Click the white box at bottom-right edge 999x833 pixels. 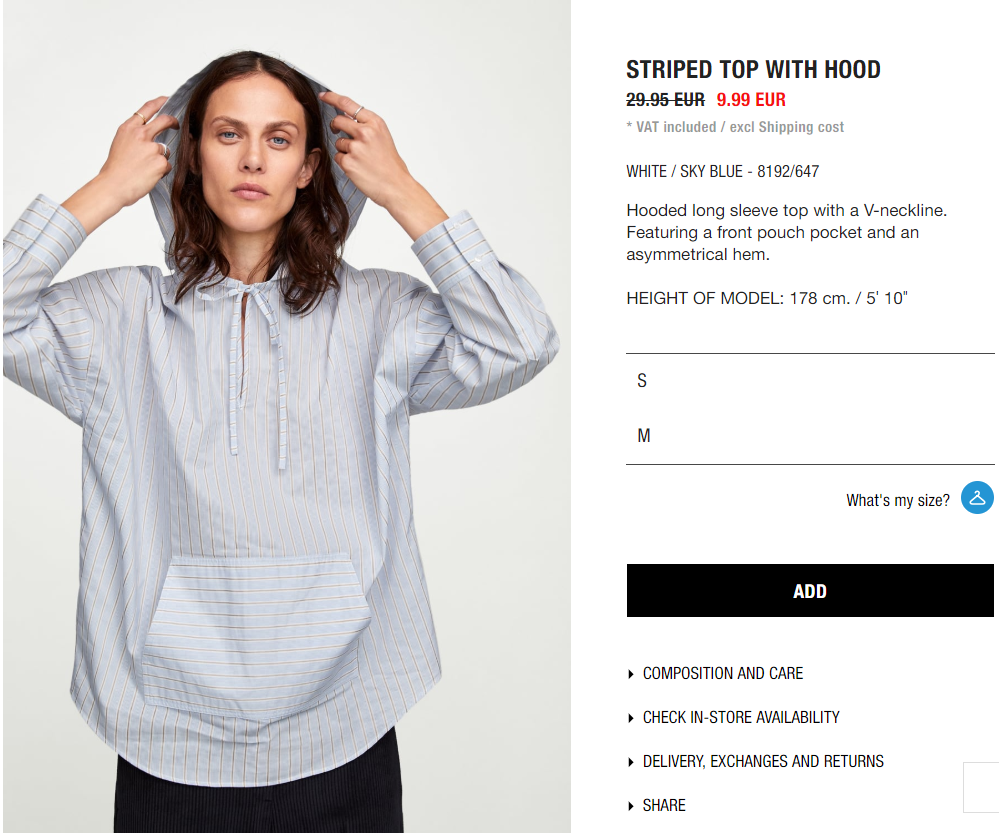pos(981,787)
